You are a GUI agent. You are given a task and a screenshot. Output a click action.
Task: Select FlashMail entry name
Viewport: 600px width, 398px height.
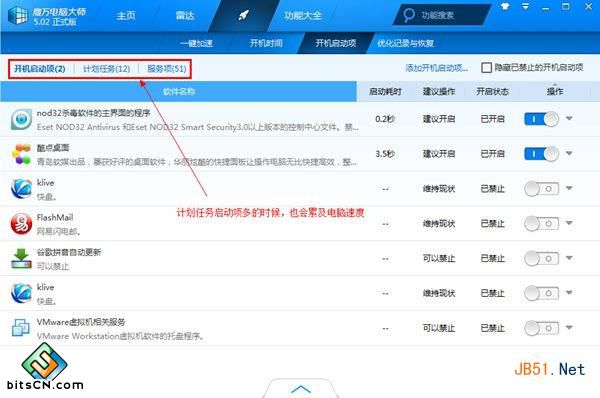55,218
